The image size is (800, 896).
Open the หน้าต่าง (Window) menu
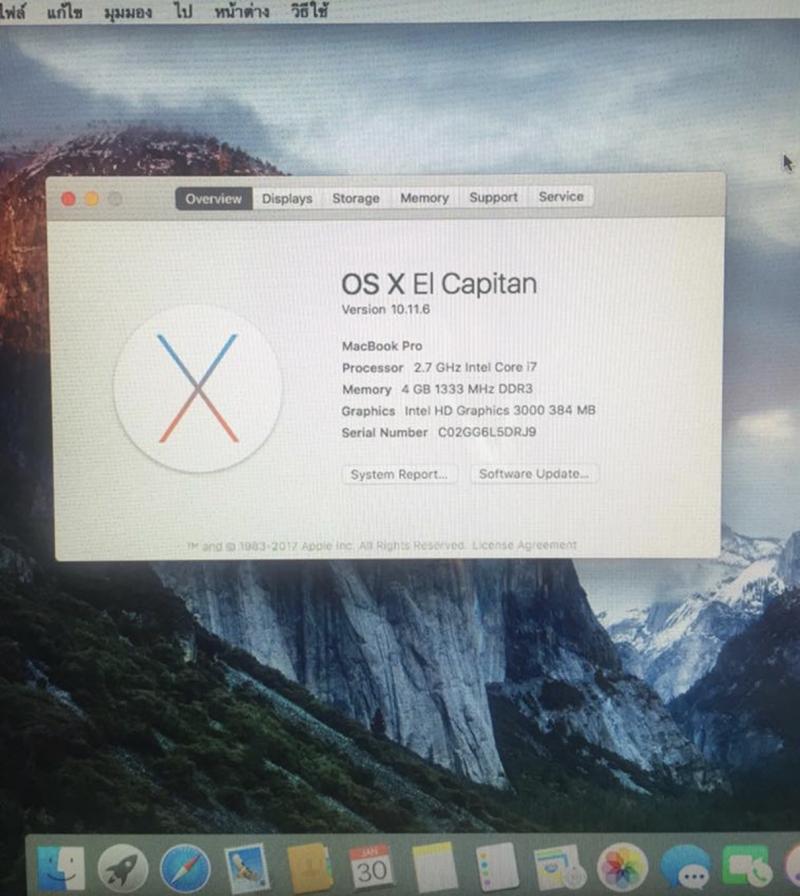(x=242, y=11)
